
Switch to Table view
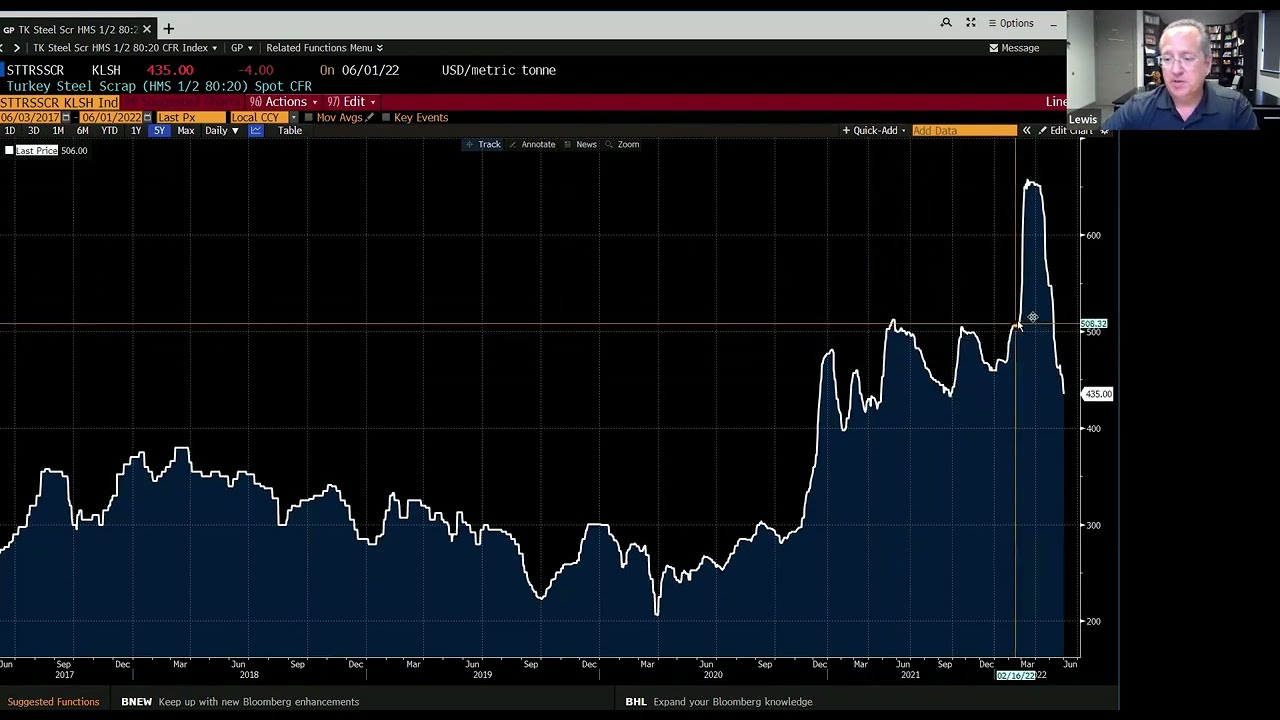(290, 131)
